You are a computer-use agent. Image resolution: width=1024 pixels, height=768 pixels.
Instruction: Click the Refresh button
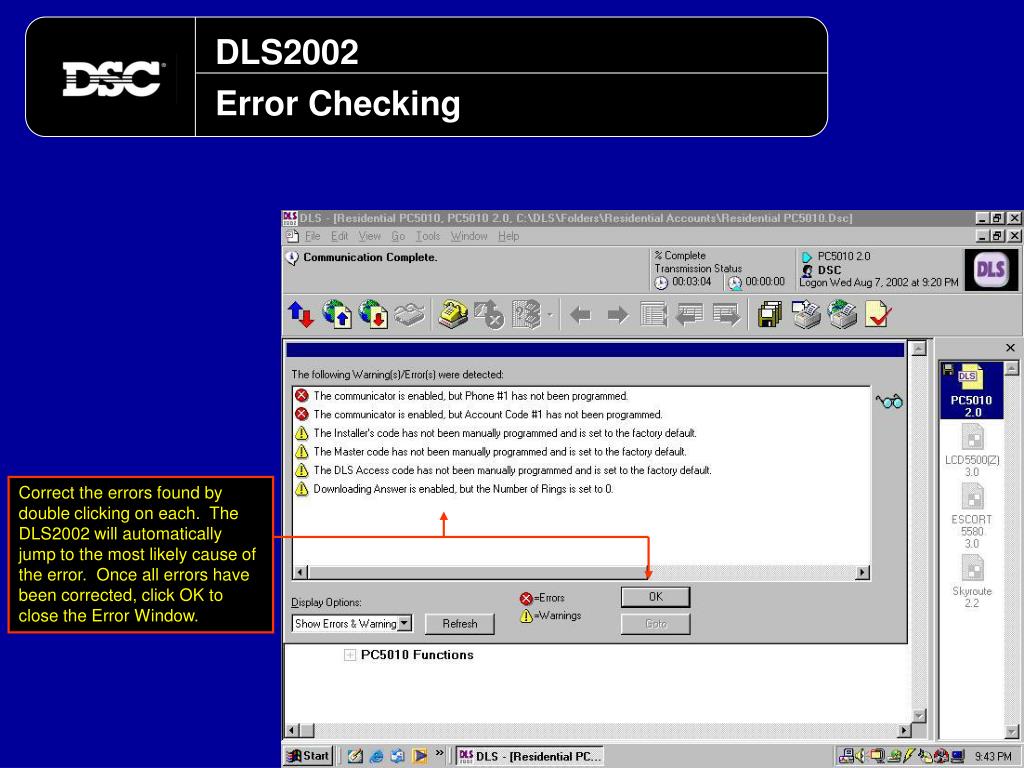tap(460, 624)
